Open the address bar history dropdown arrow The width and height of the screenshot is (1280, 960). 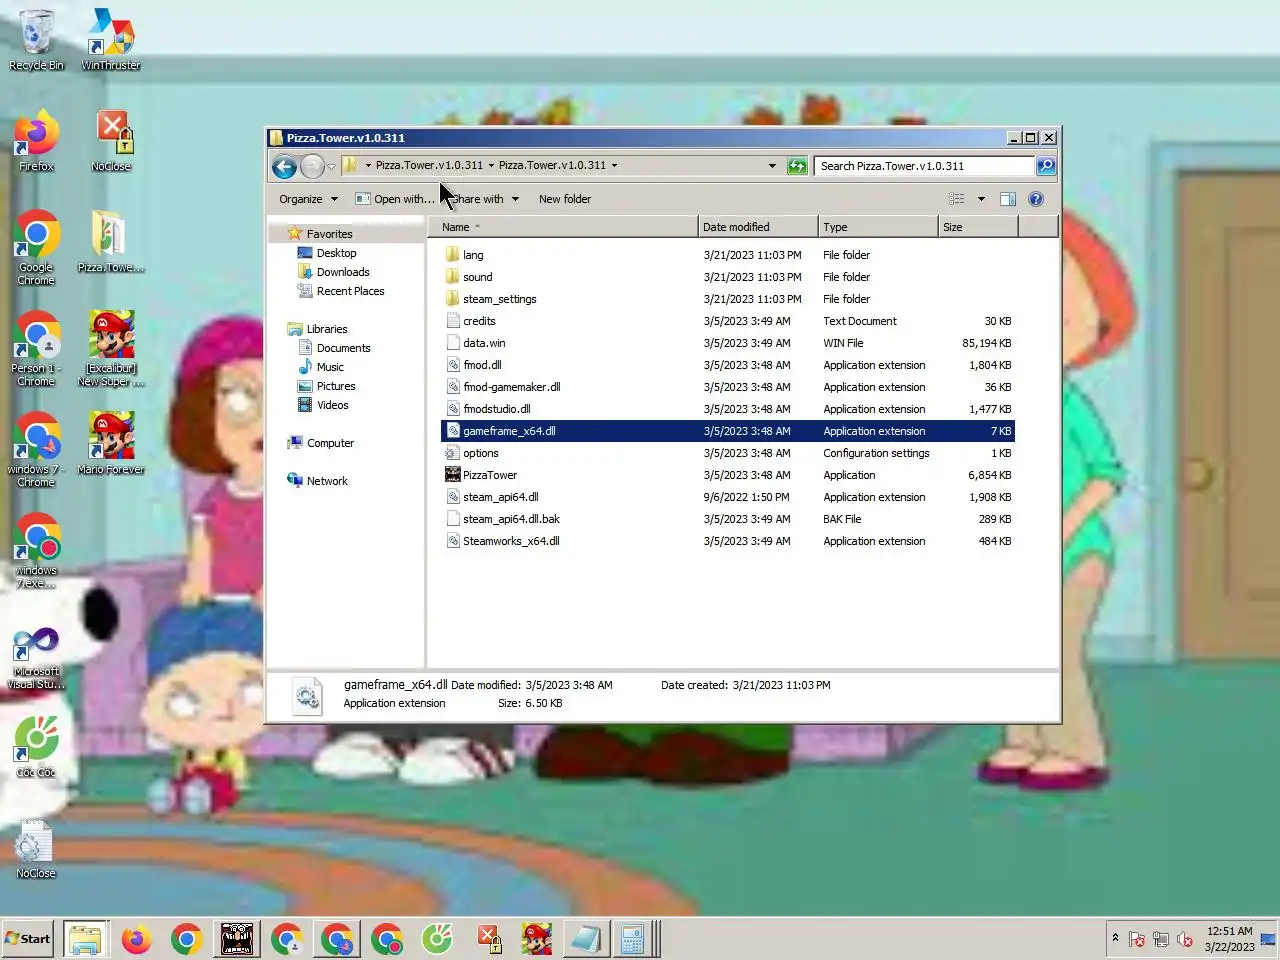772,166
